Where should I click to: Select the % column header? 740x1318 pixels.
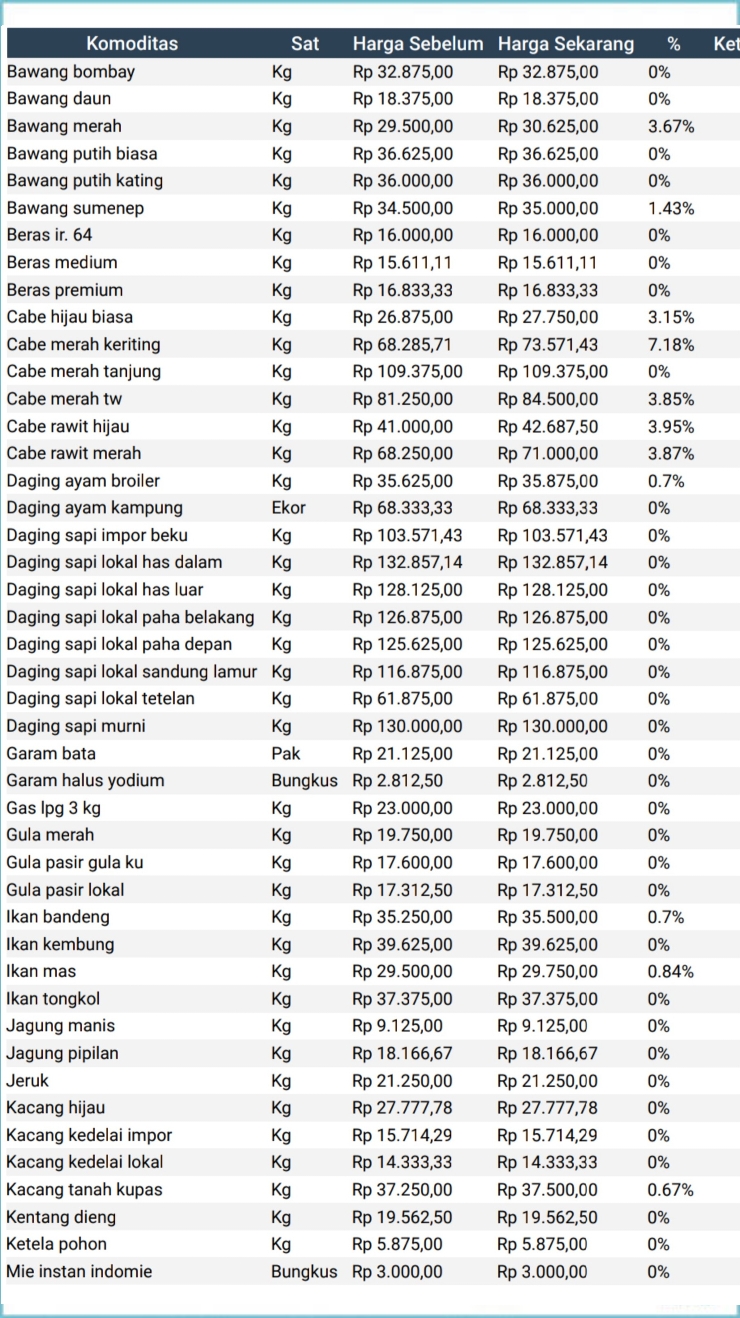pyautogui.click(x=673, y=43)
